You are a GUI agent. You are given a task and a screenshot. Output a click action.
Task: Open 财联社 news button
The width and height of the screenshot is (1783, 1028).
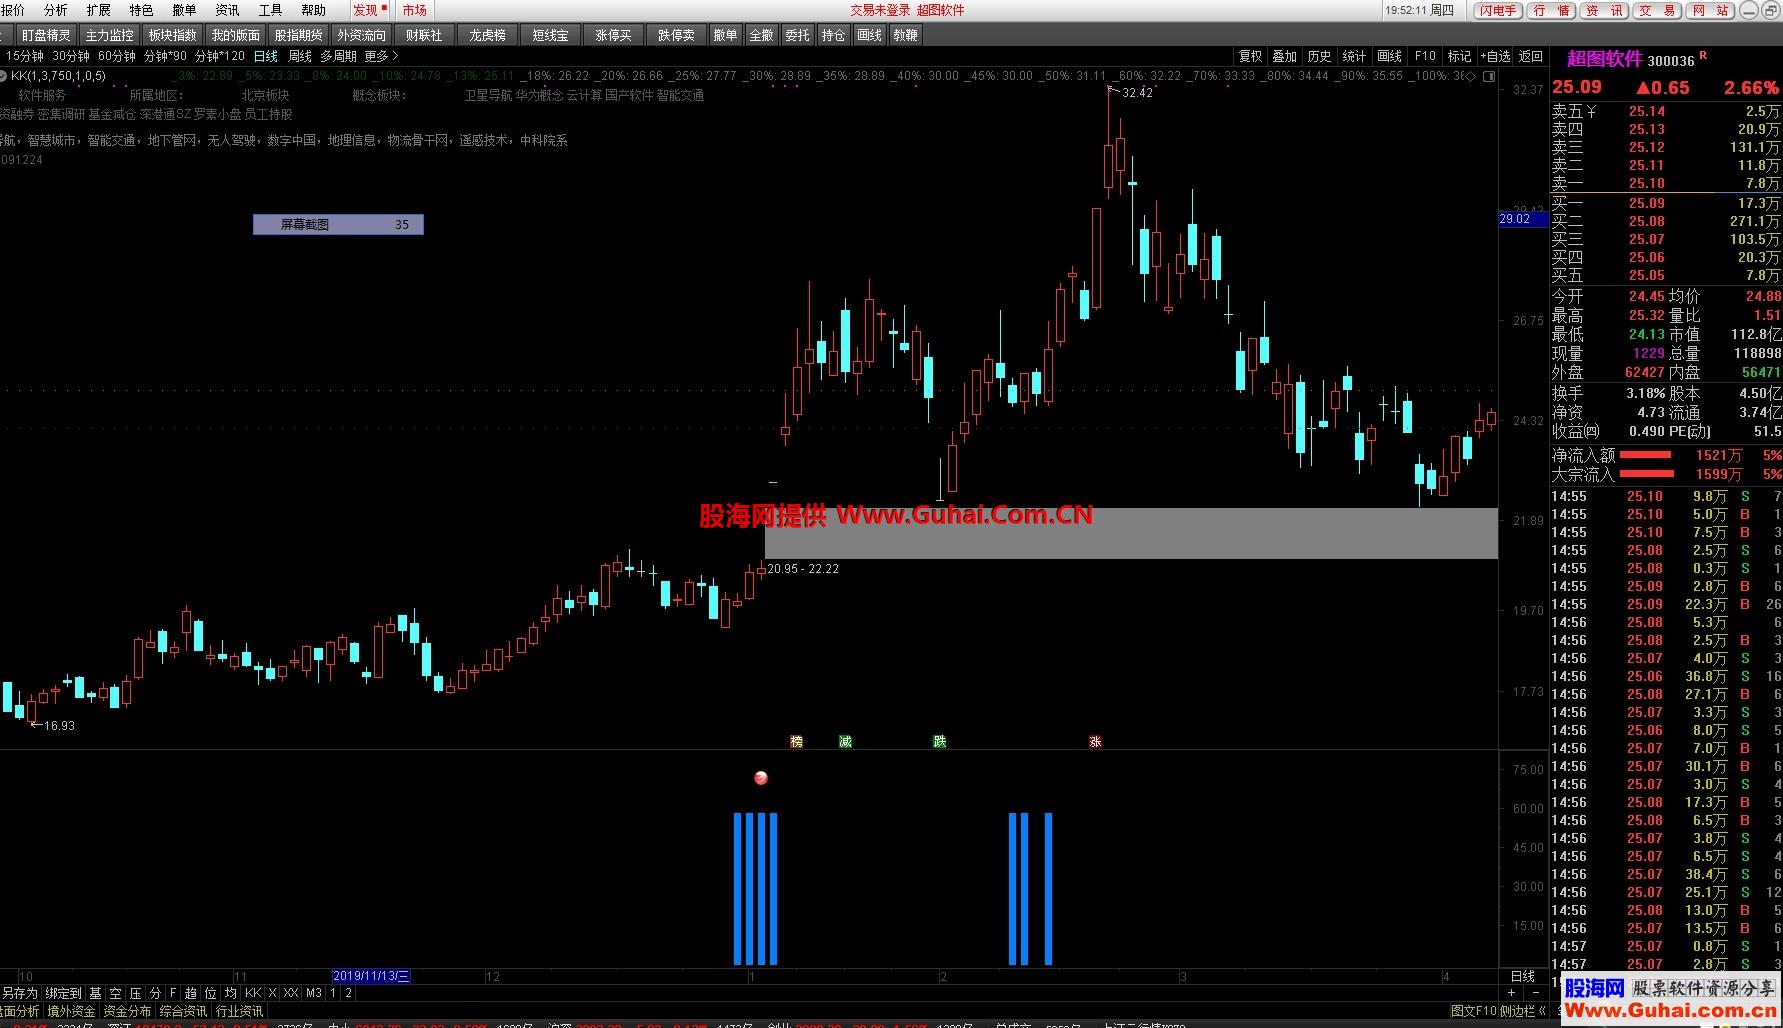pos(424,35)
